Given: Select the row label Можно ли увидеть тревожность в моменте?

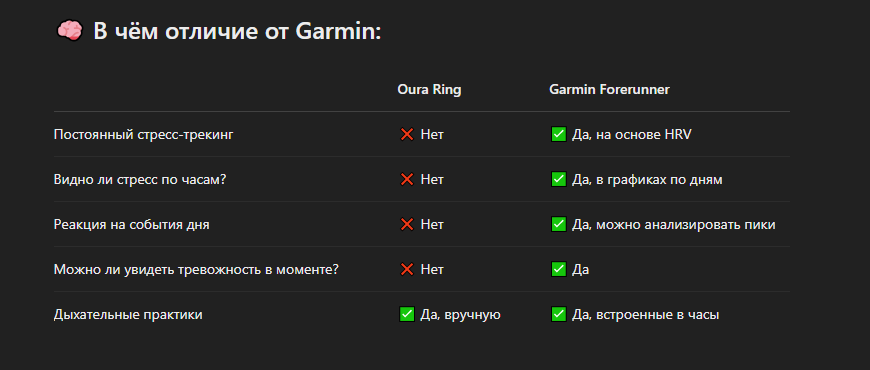Looking at the screenshot, I should (196, 270).
